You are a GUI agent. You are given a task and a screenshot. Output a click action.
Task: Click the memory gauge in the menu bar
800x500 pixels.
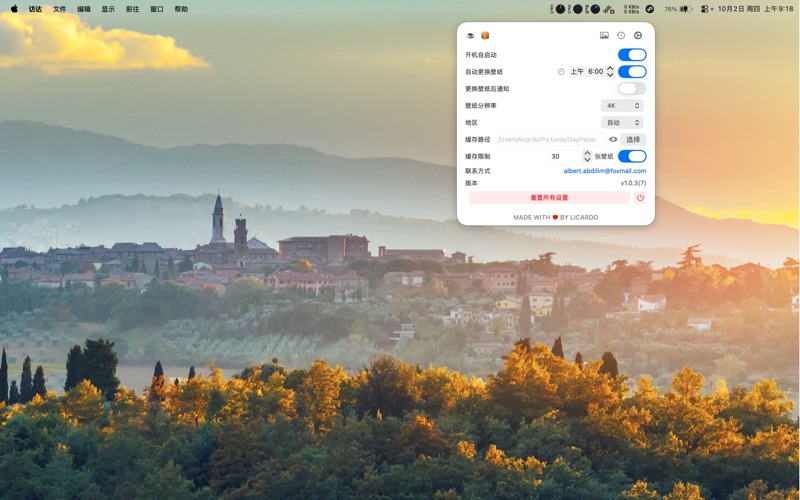[593, 9]
